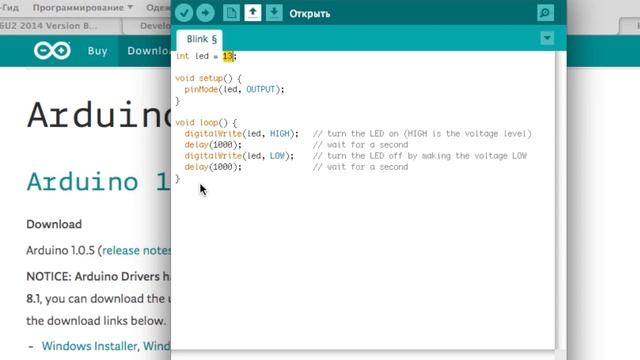Open the Программирование bookmark dropdown

tap(83, 7)
